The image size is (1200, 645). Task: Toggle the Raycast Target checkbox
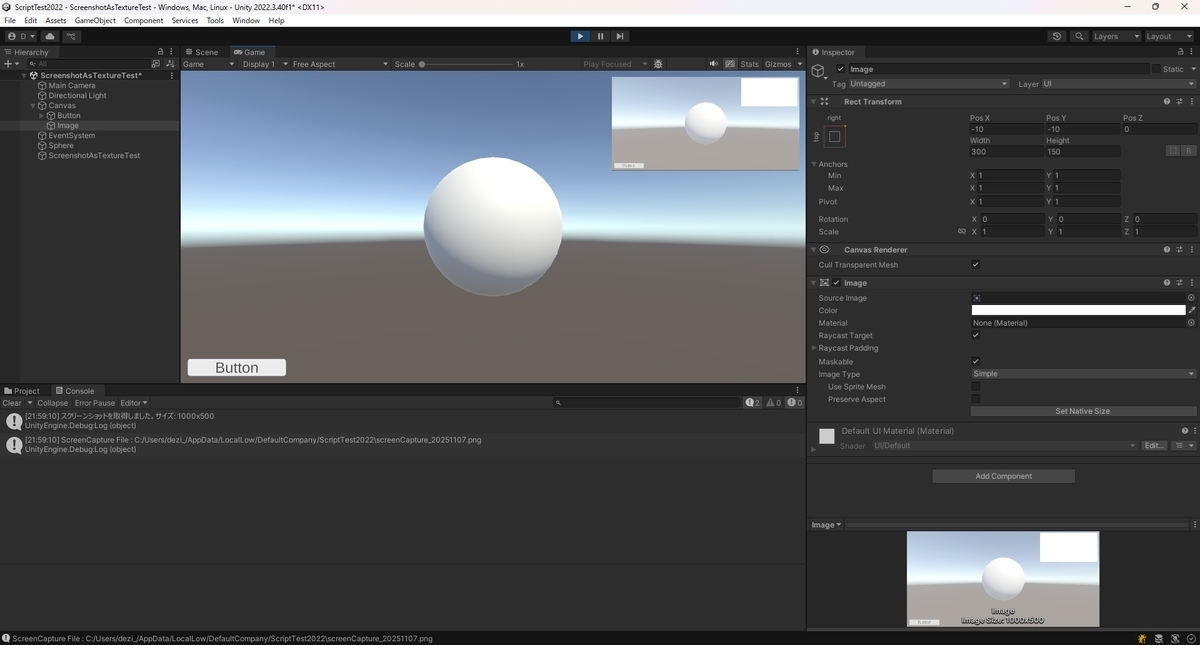[x=975, y=336]
